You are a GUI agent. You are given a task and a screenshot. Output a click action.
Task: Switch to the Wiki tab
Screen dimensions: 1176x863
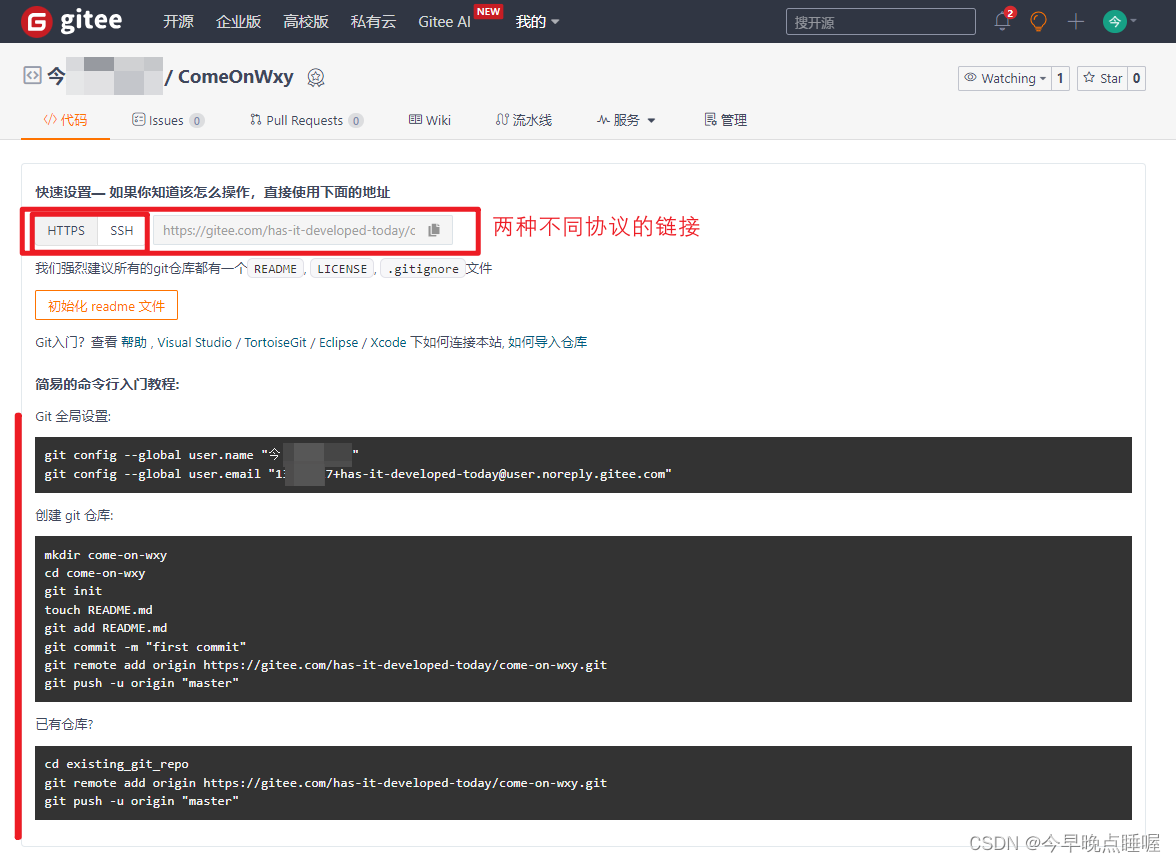coord(430,120)
